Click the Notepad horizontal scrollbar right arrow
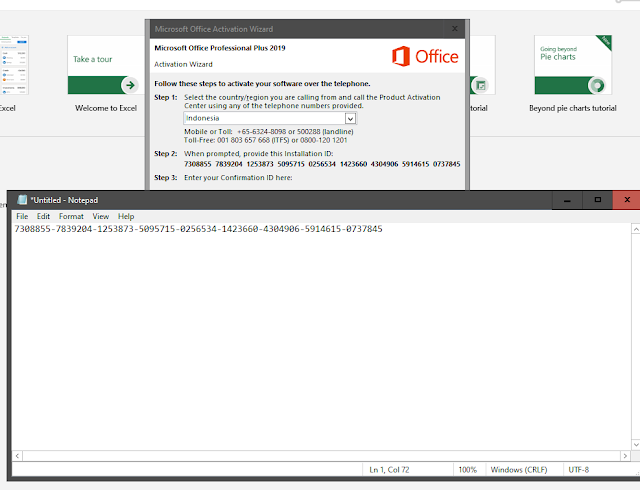 pos(625,456)
